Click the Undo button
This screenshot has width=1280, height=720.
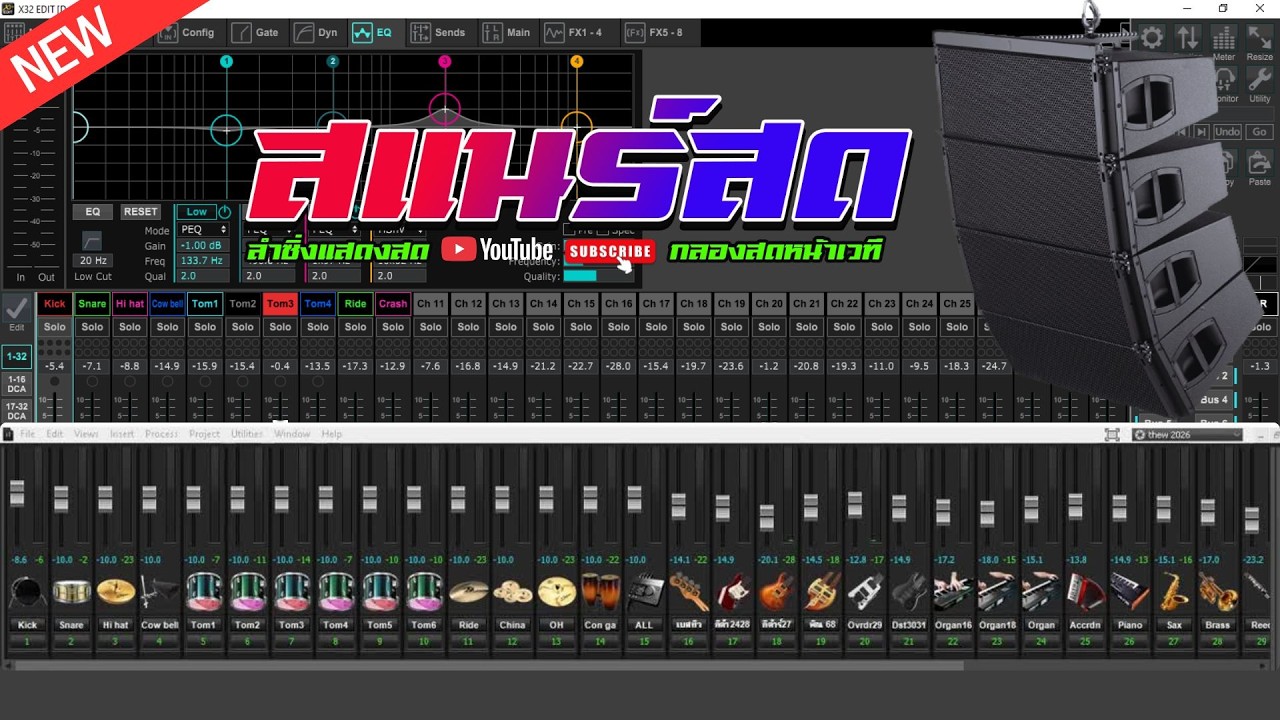tap(1227, 132)
